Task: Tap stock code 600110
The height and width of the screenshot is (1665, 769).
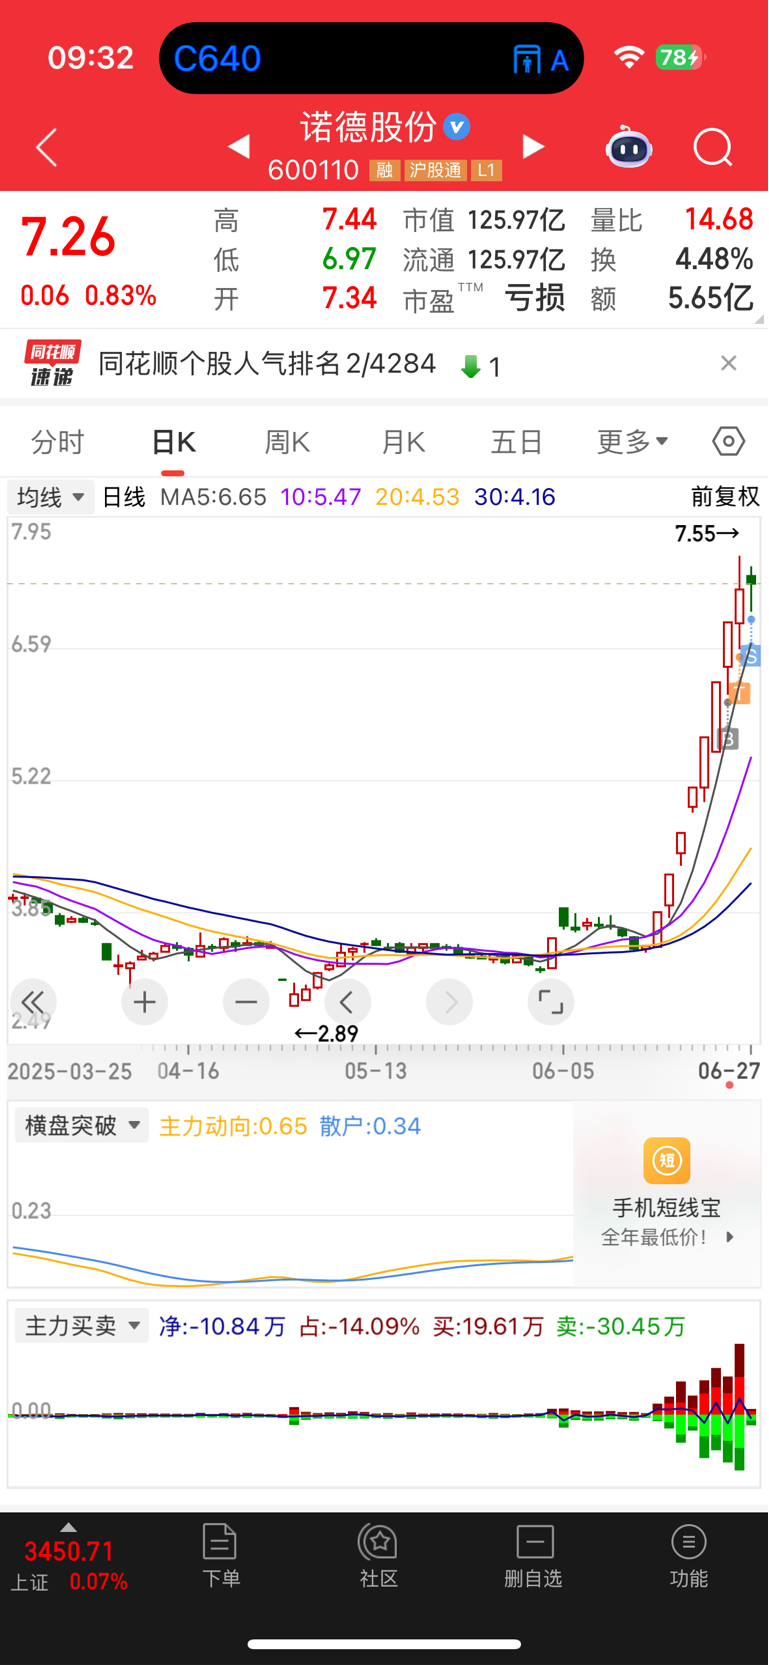Action: [x=313, y=170]
